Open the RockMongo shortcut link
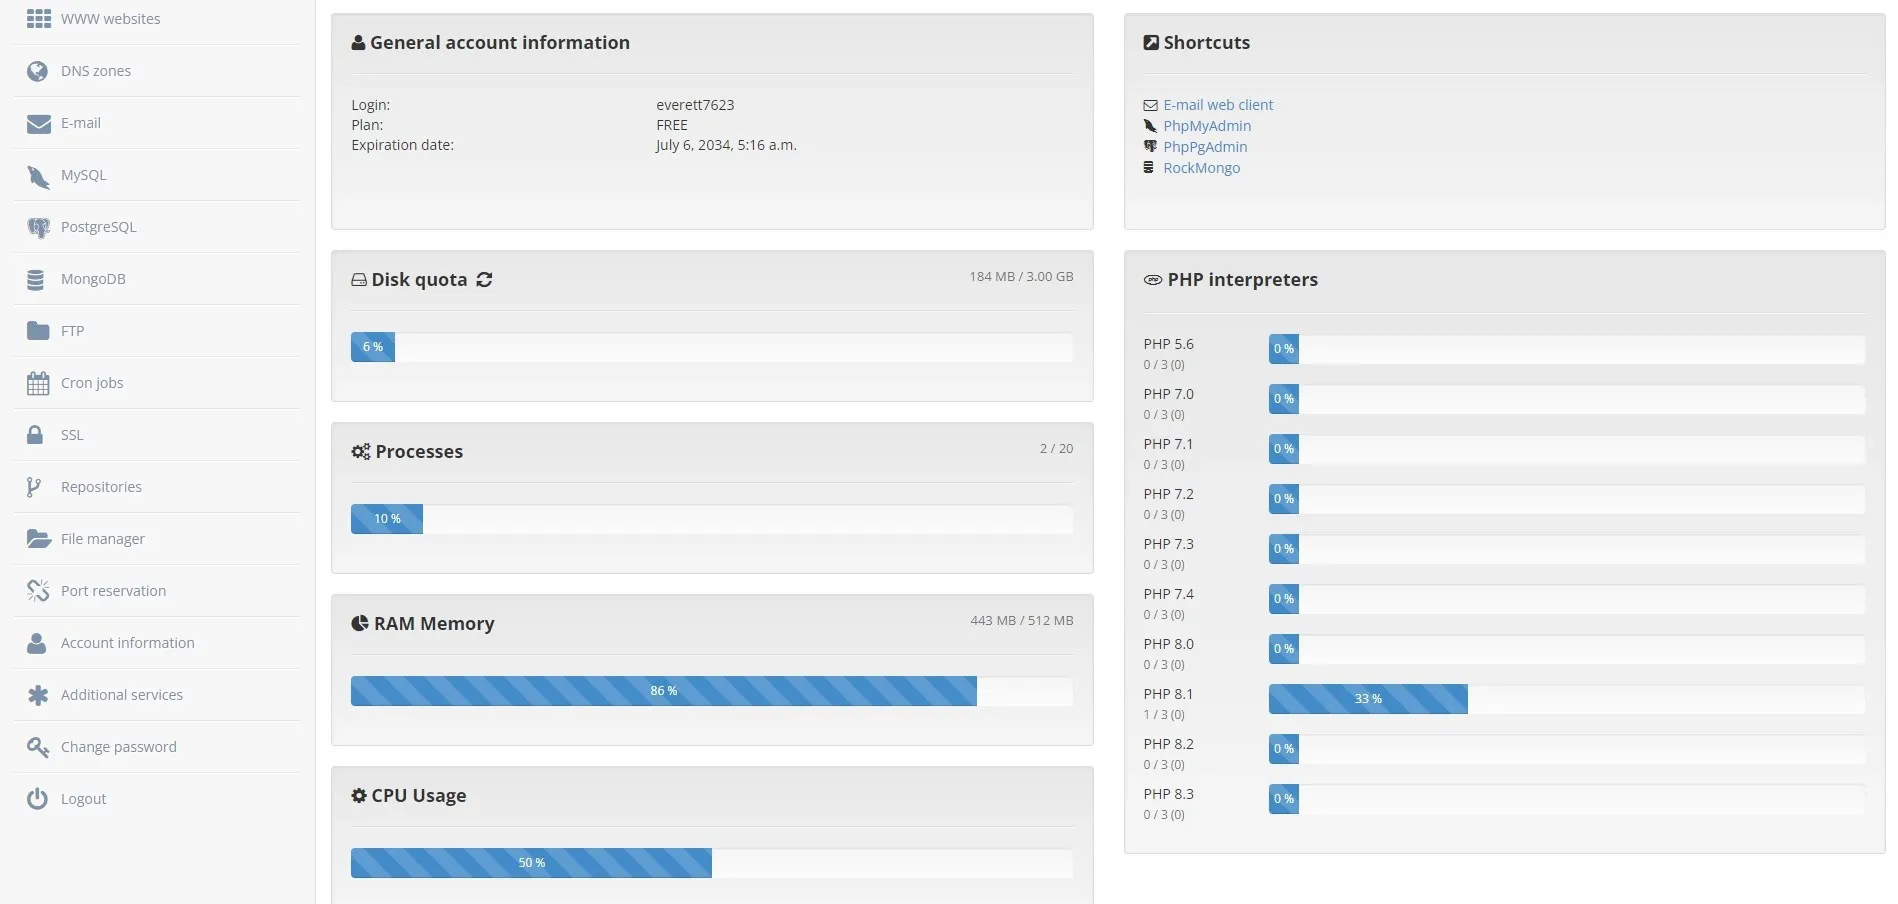 (x=1201, y=168)
